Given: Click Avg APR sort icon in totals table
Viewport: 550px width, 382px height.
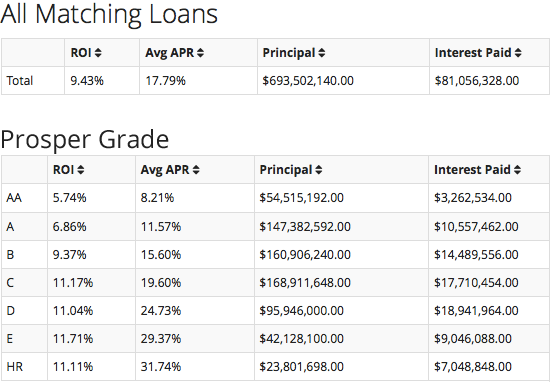Looking at the screenshot, I should 200,53.
